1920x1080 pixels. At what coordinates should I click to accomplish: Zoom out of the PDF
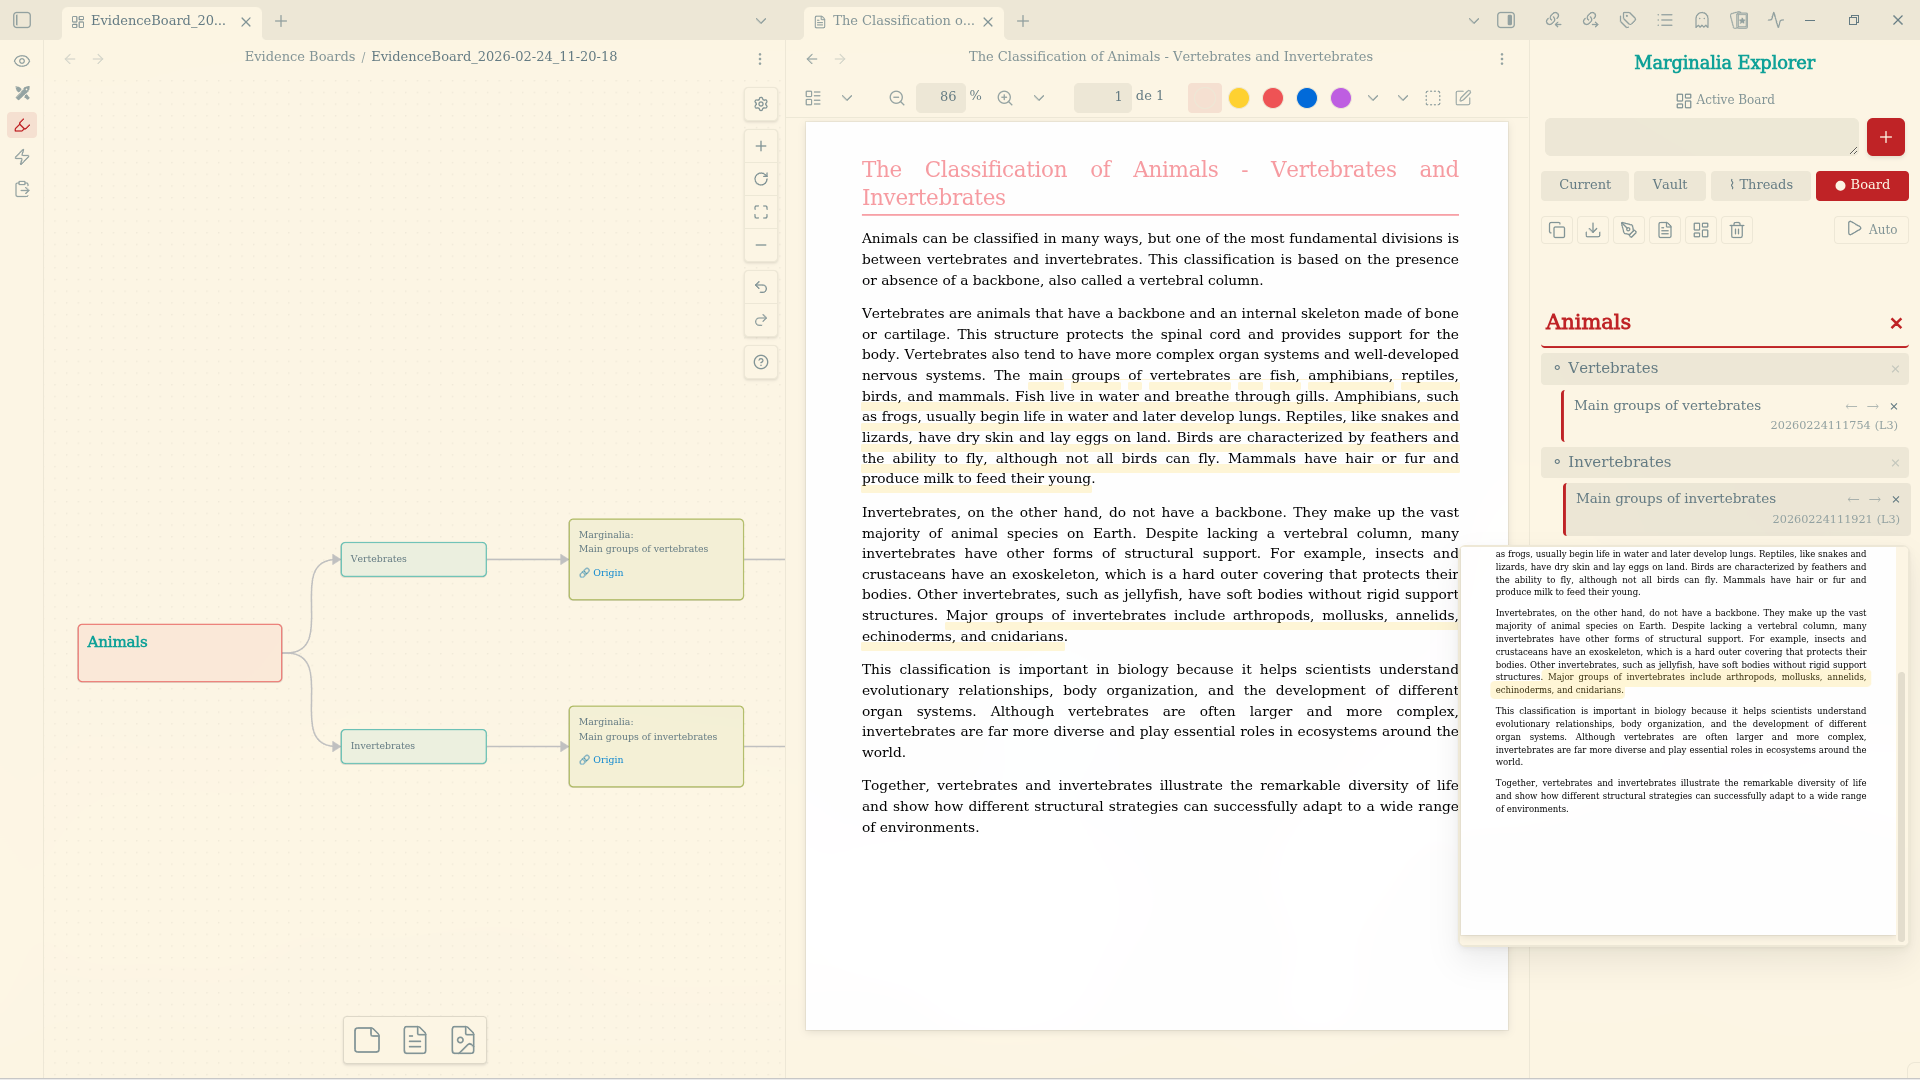[897, 98]
